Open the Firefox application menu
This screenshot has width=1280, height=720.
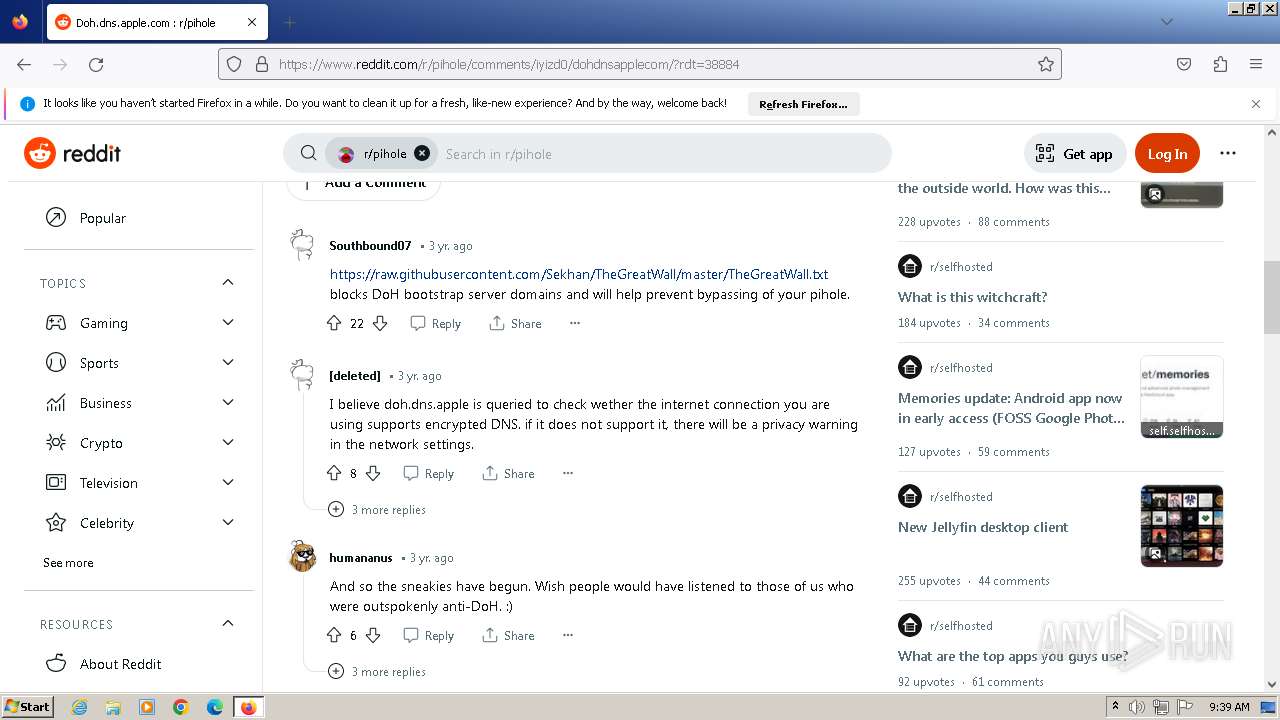click(x=1256, y=64)
